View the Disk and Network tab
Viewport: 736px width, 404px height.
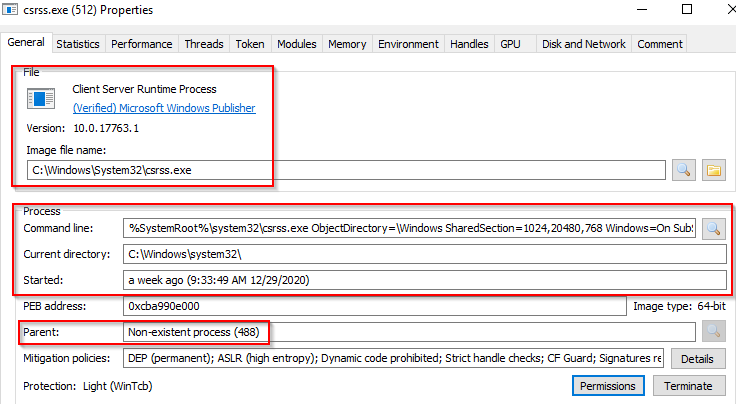(583, 44)
